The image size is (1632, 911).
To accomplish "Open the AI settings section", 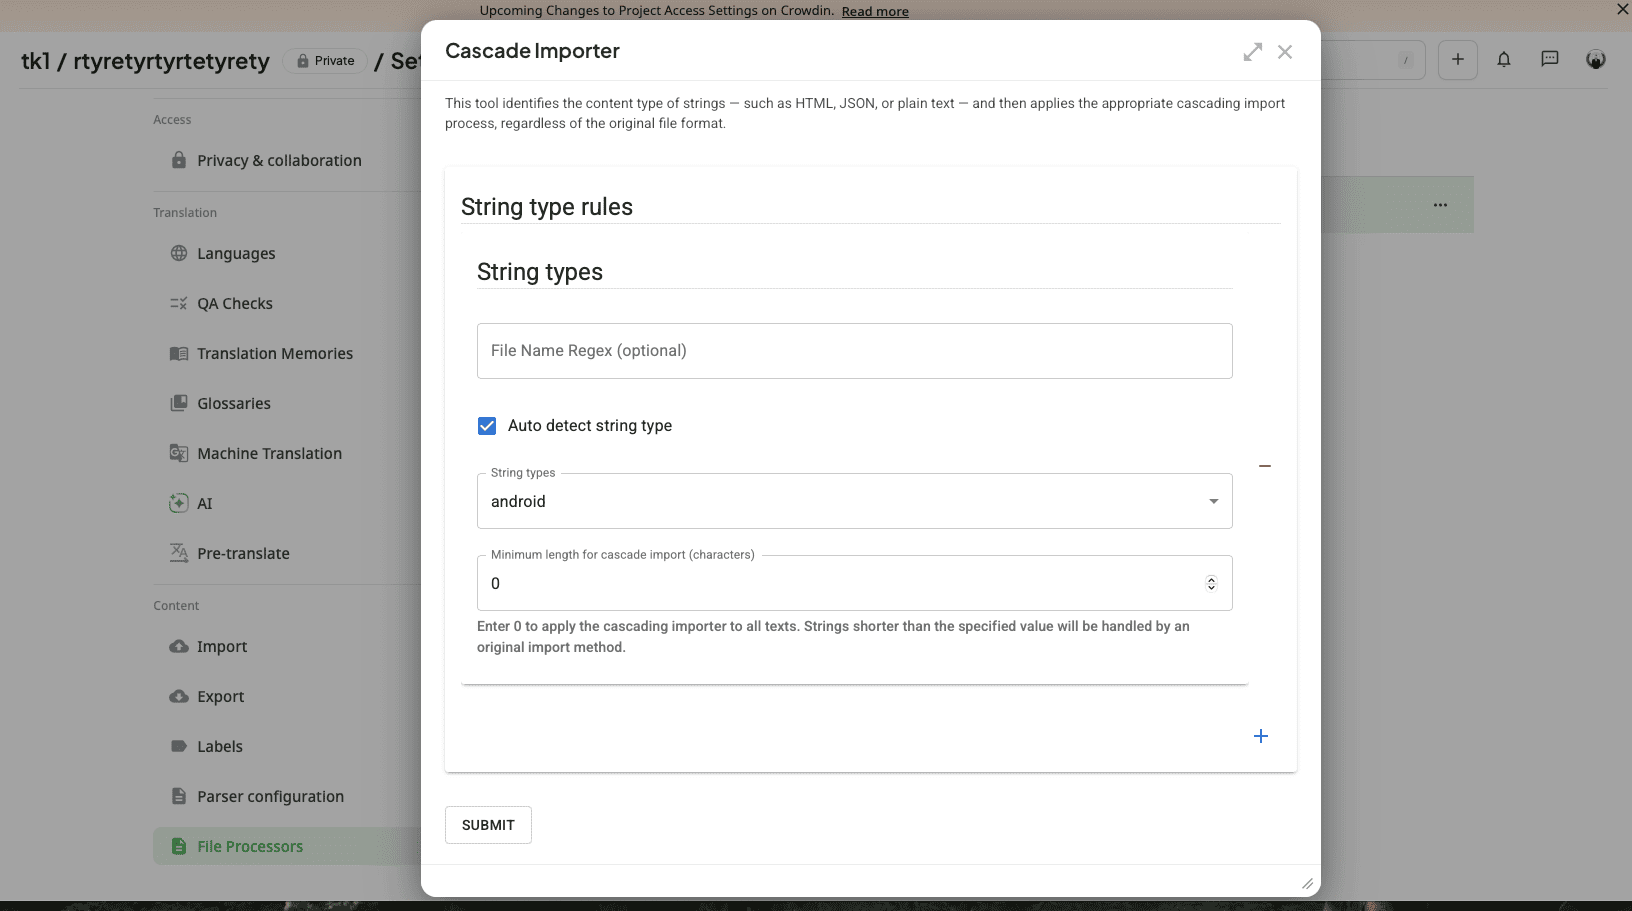I will point(204,503).
